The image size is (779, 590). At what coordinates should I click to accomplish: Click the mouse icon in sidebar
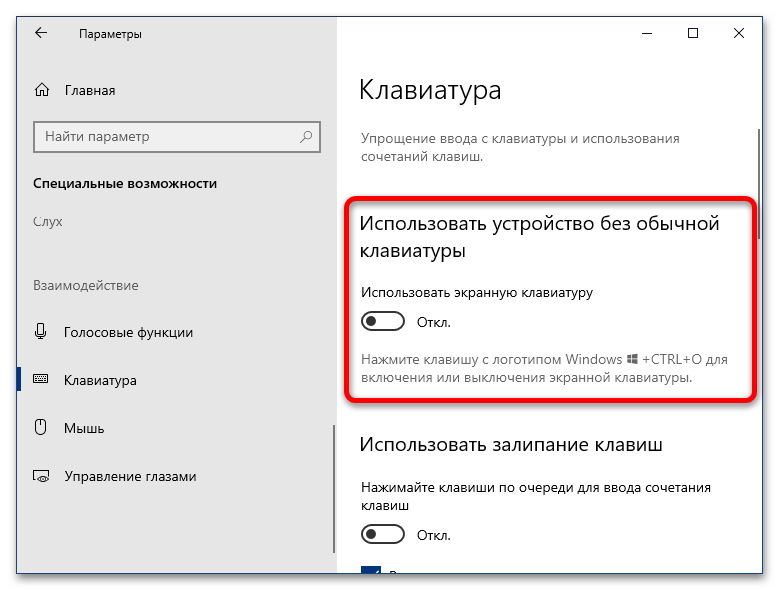41,427
